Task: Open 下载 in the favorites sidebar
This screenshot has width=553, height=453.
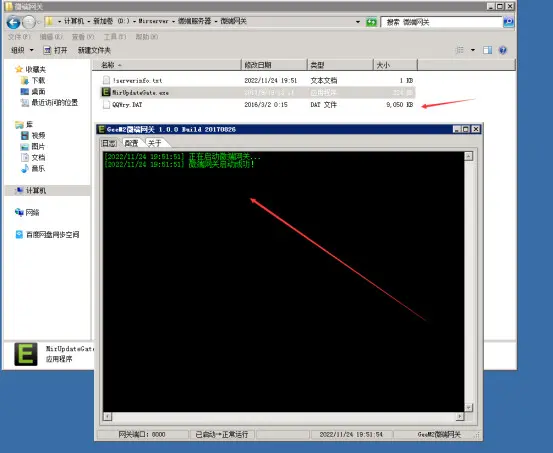Action: click(x=33, y=80)
